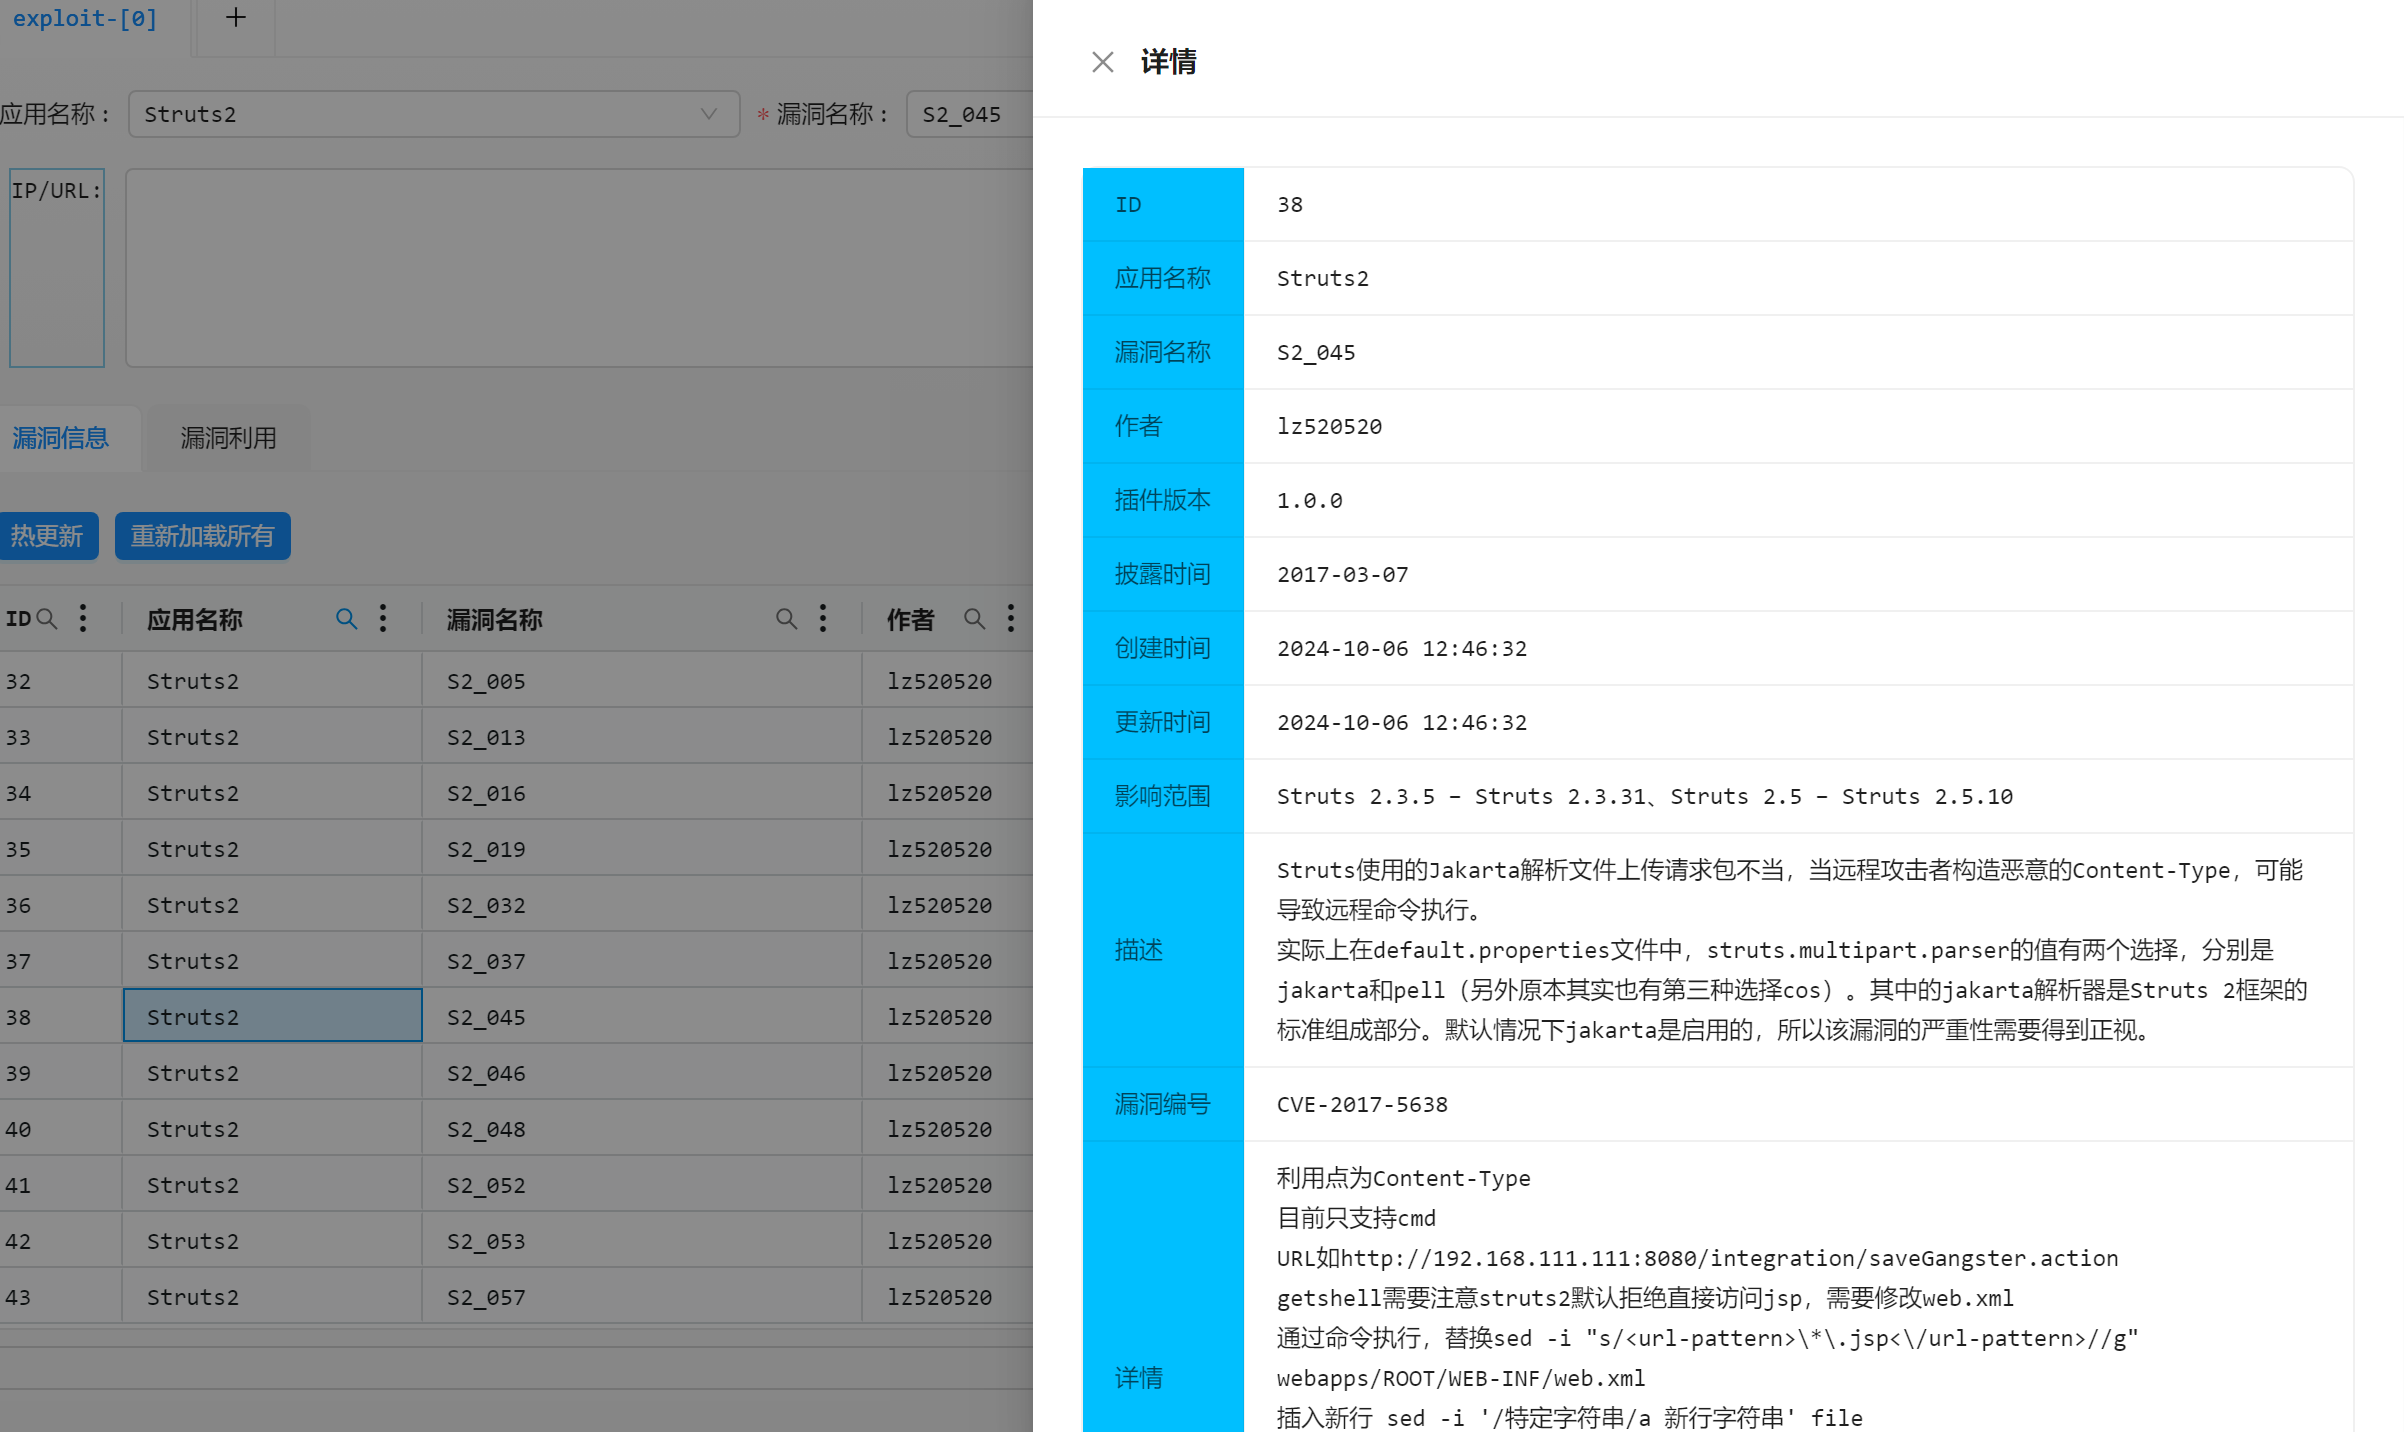Screen dimensions: 2404x1432
Task: Close the 详情 drawer with X icon
Action: [1102, 62]
